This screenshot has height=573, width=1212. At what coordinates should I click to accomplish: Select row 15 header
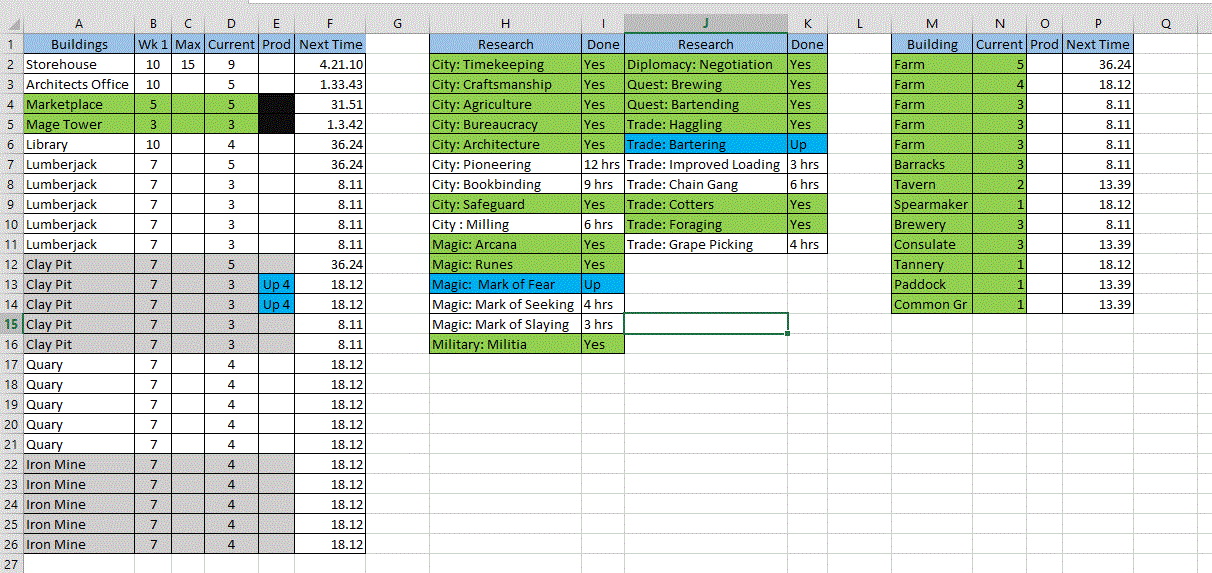tap(11, 324)
